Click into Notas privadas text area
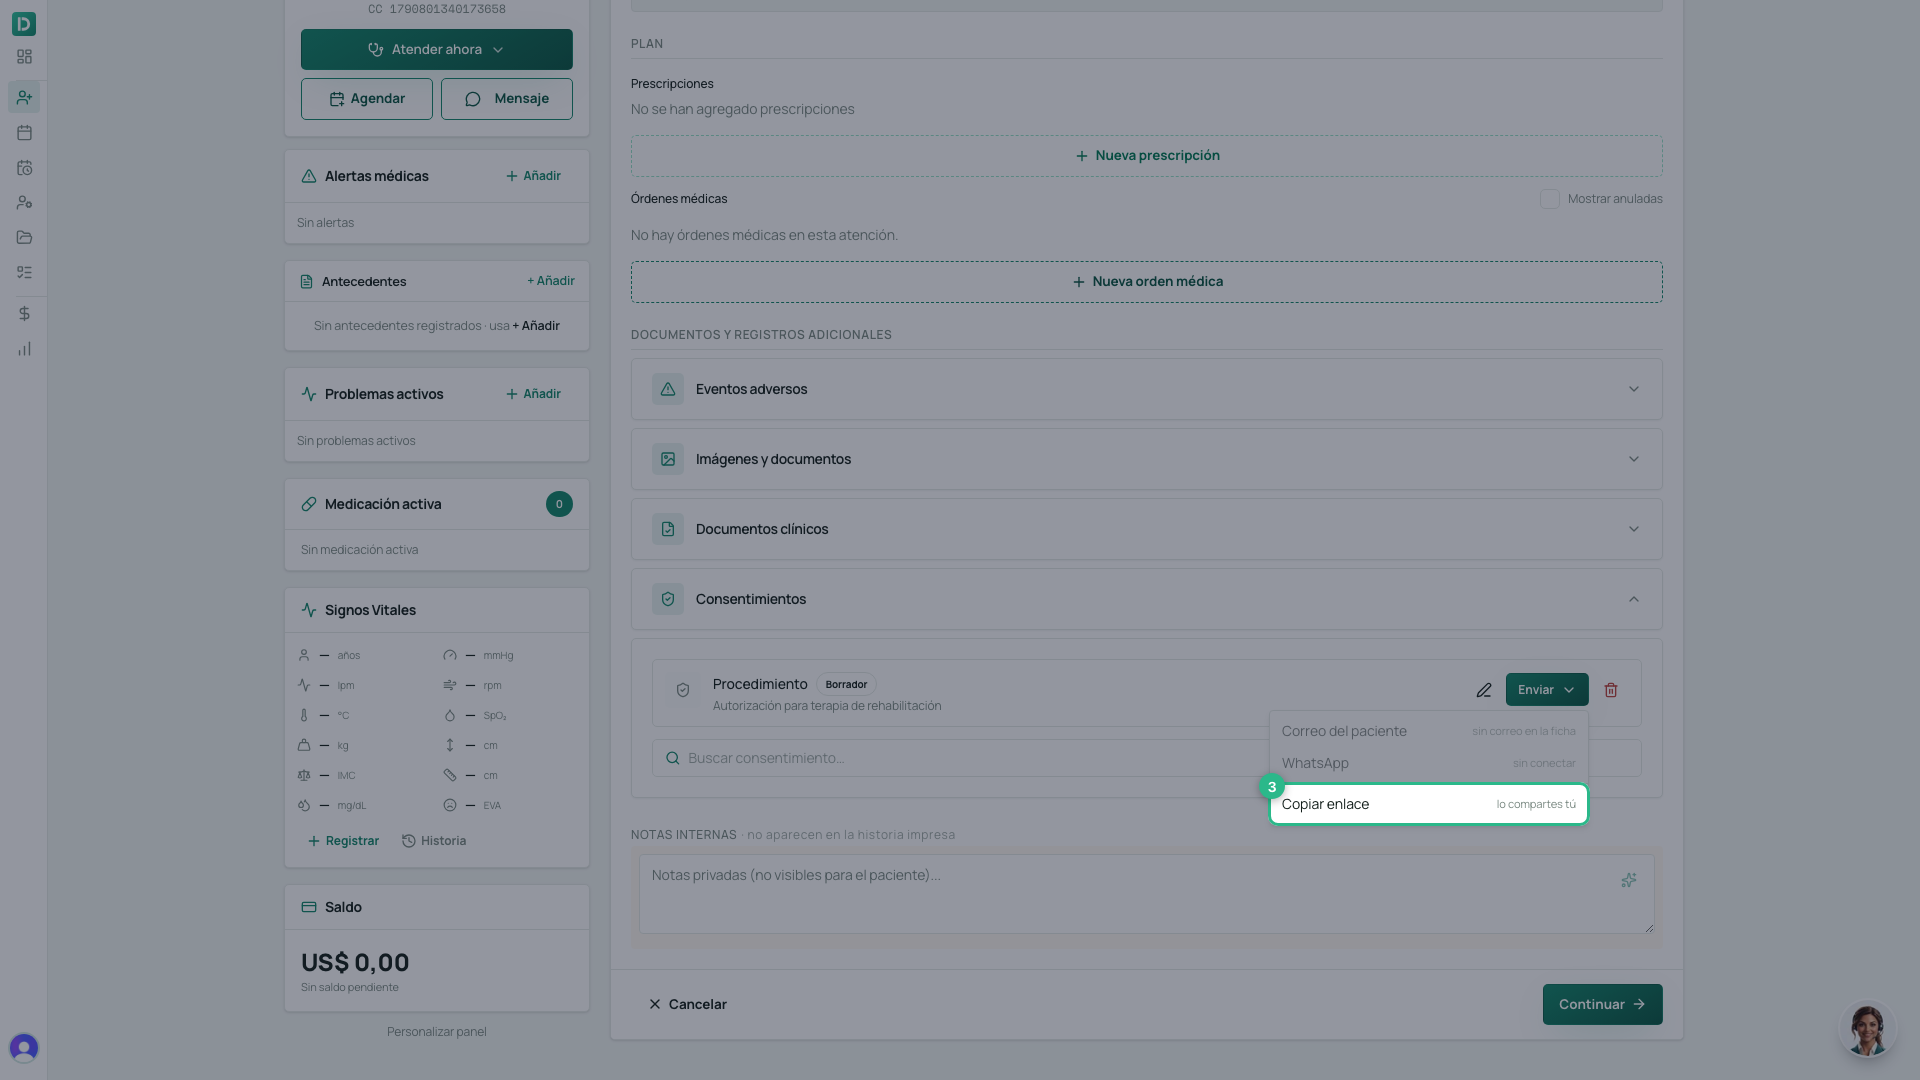This screenshot has width=1920, height=1080. point(1146,894)
